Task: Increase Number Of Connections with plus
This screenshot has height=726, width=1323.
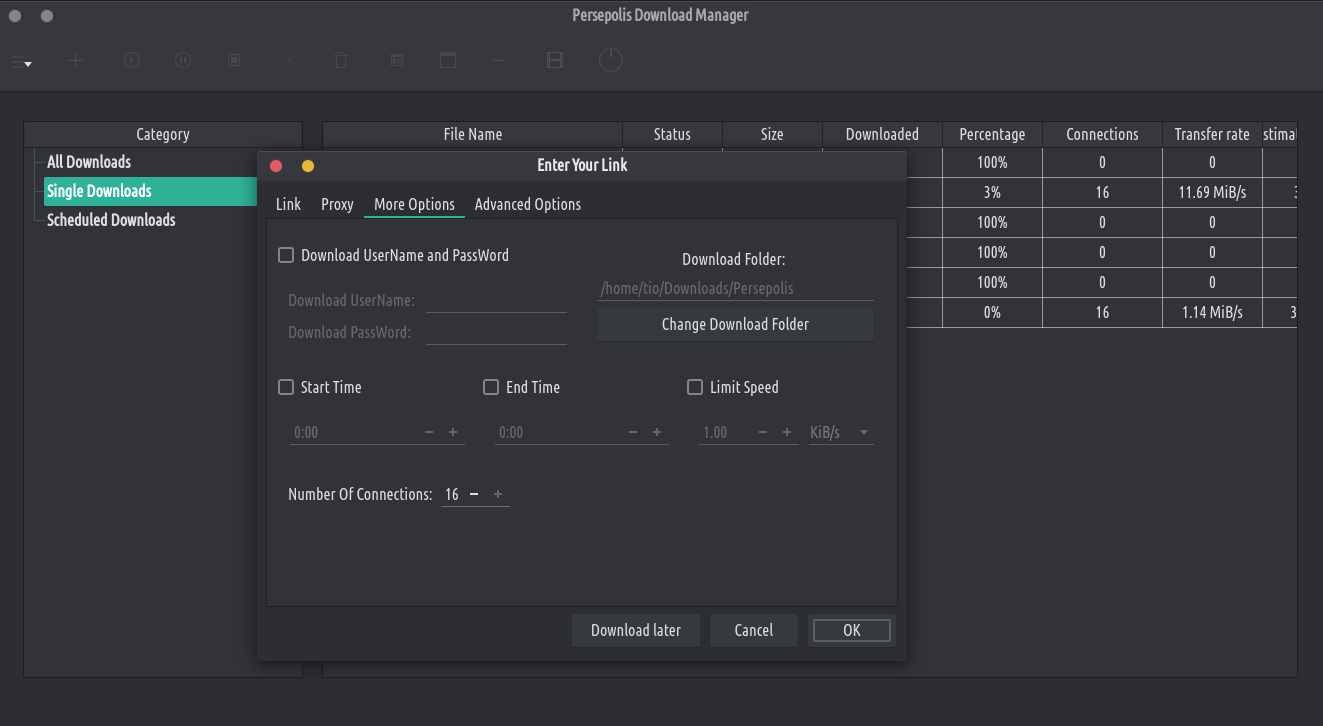Action: point(498,494)
